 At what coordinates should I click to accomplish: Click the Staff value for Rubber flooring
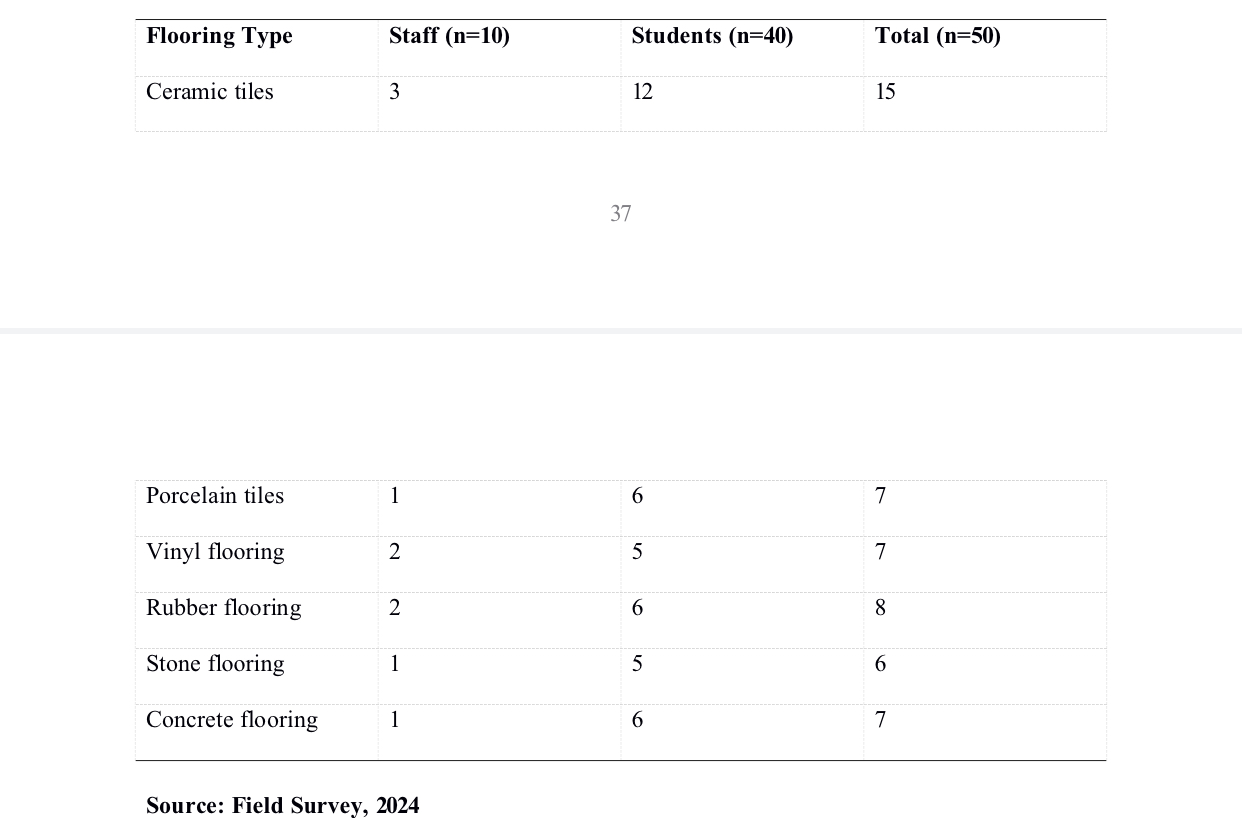395,608
